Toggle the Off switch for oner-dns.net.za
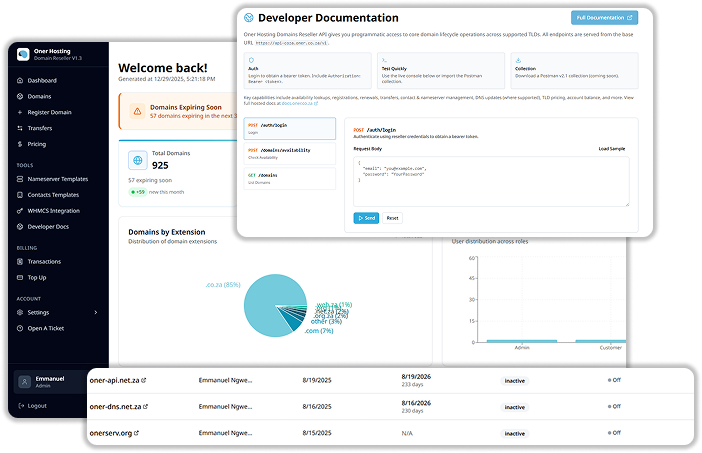 [612, 407]
